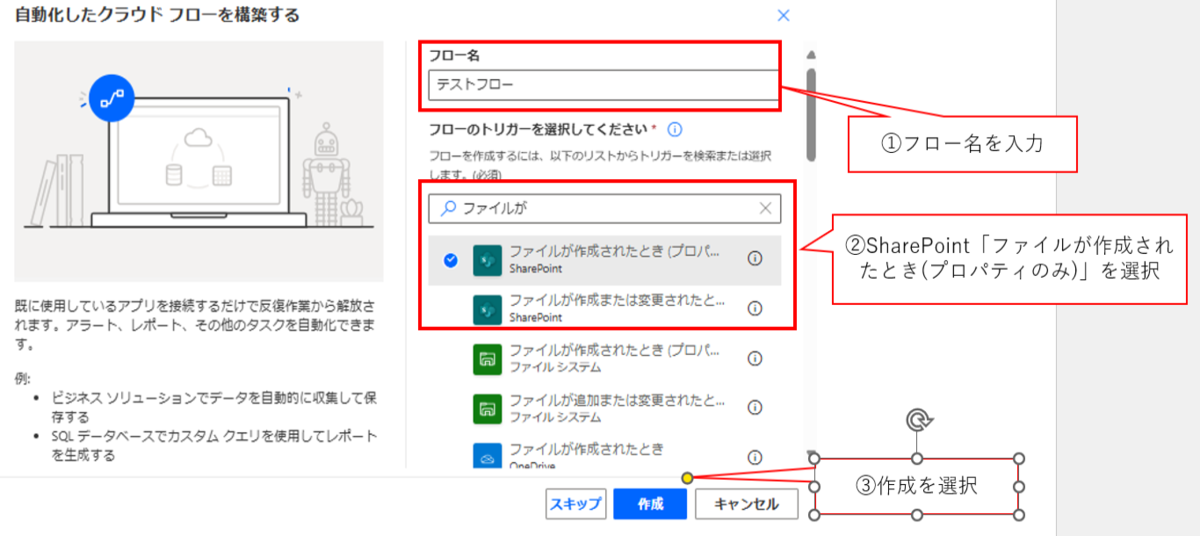Image resolution: width=1200 pixels, height=536 pixels.
Task: Open info for SharePoint file created trigger
Action: (x=755, y=258)
